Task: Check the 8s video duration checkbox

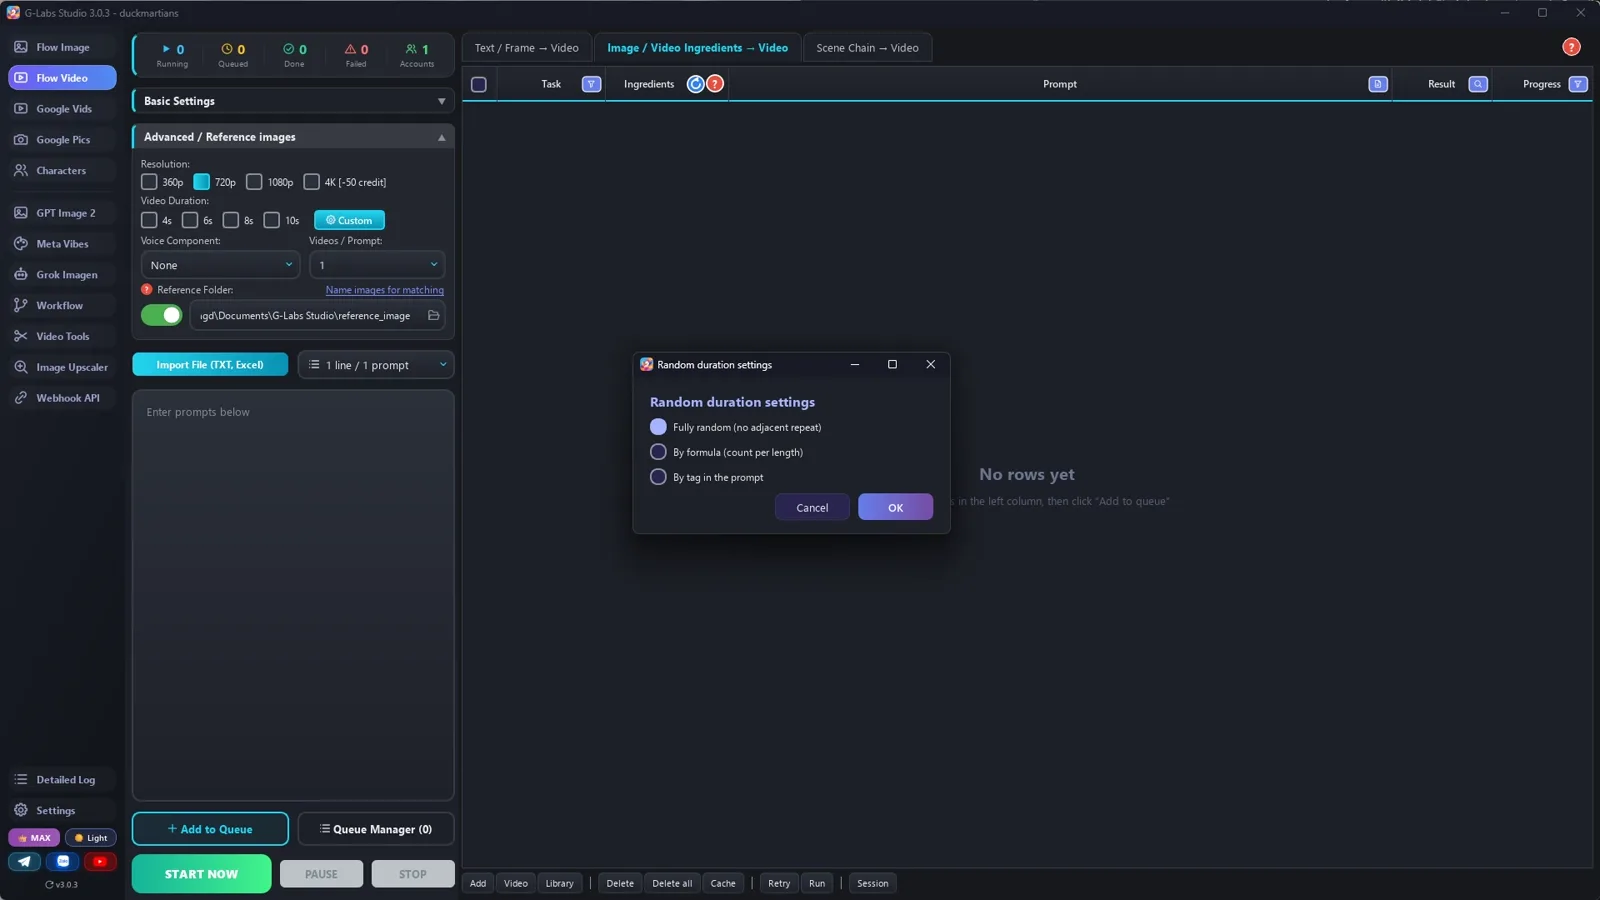Action: coord(231,220)
